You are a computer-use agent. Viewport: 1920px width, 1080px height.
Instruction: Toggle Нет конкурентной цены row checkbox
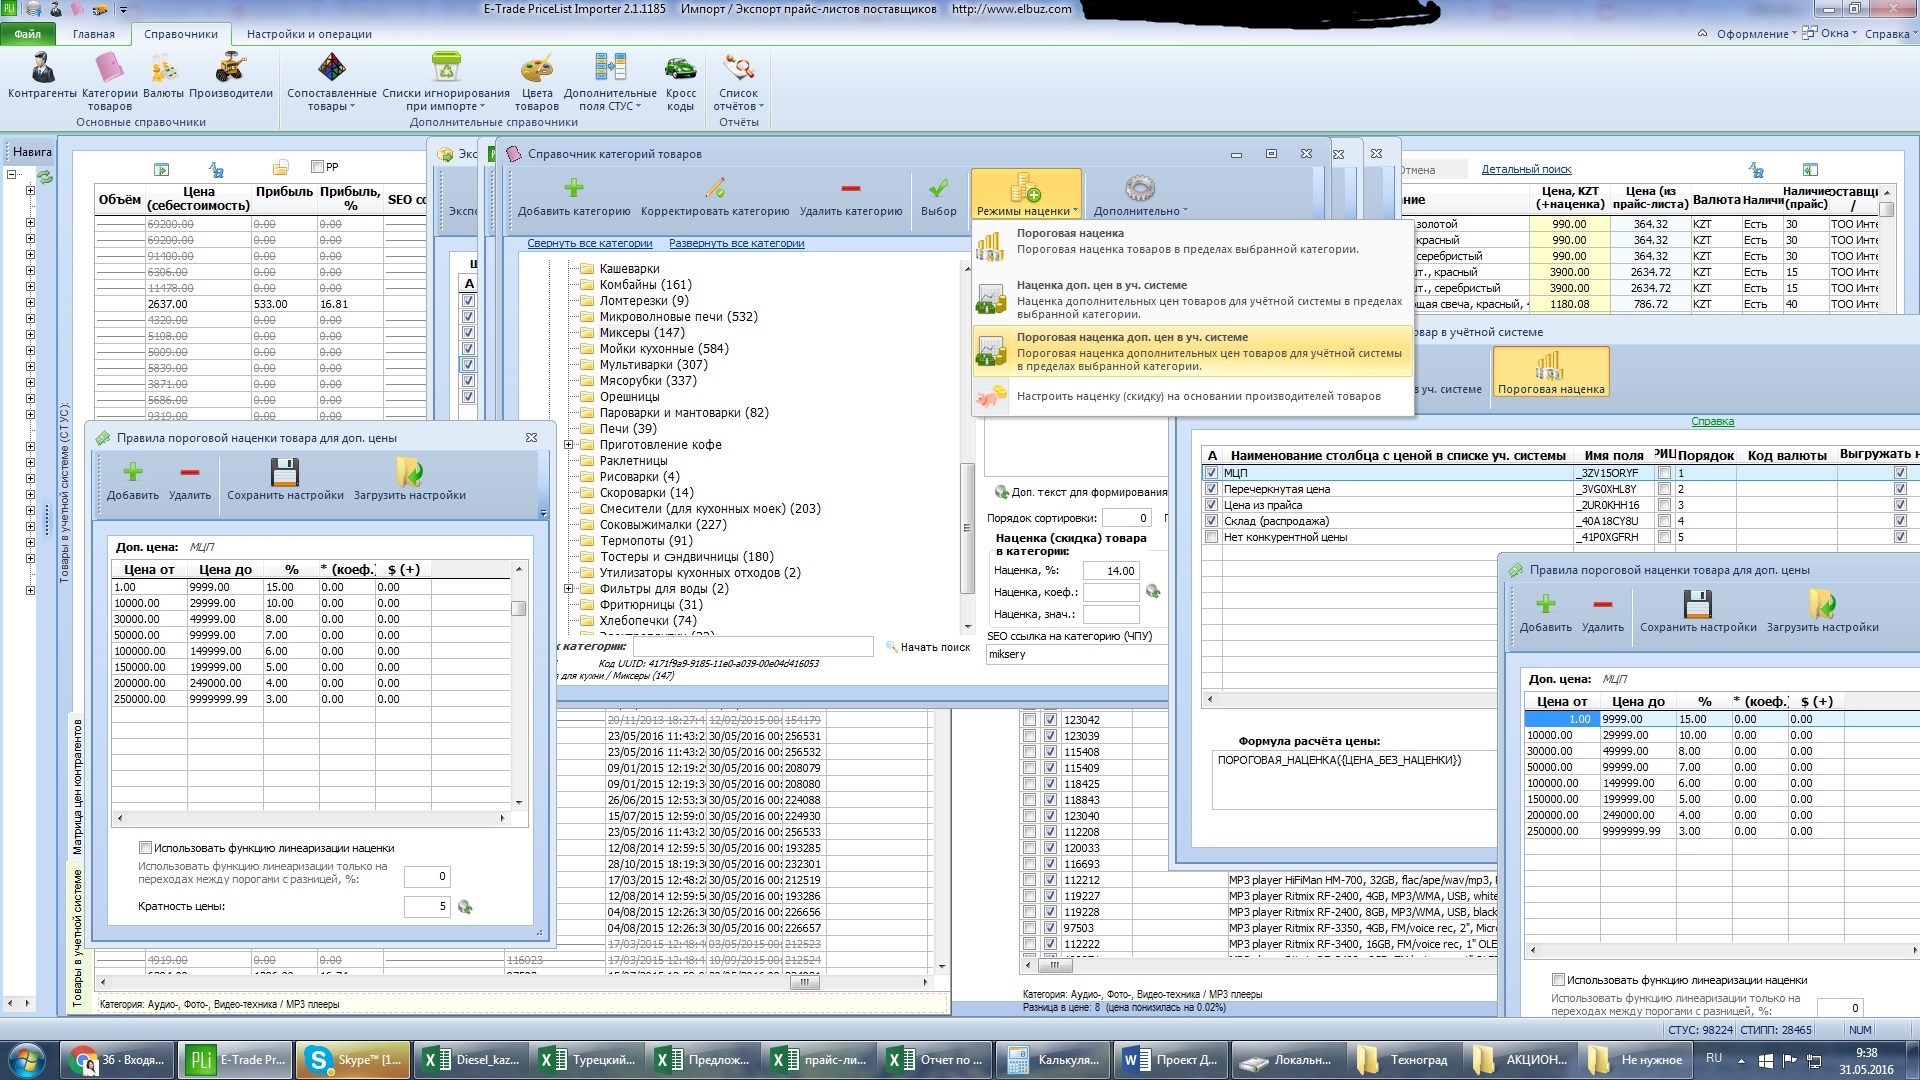tap(1212, 537)
